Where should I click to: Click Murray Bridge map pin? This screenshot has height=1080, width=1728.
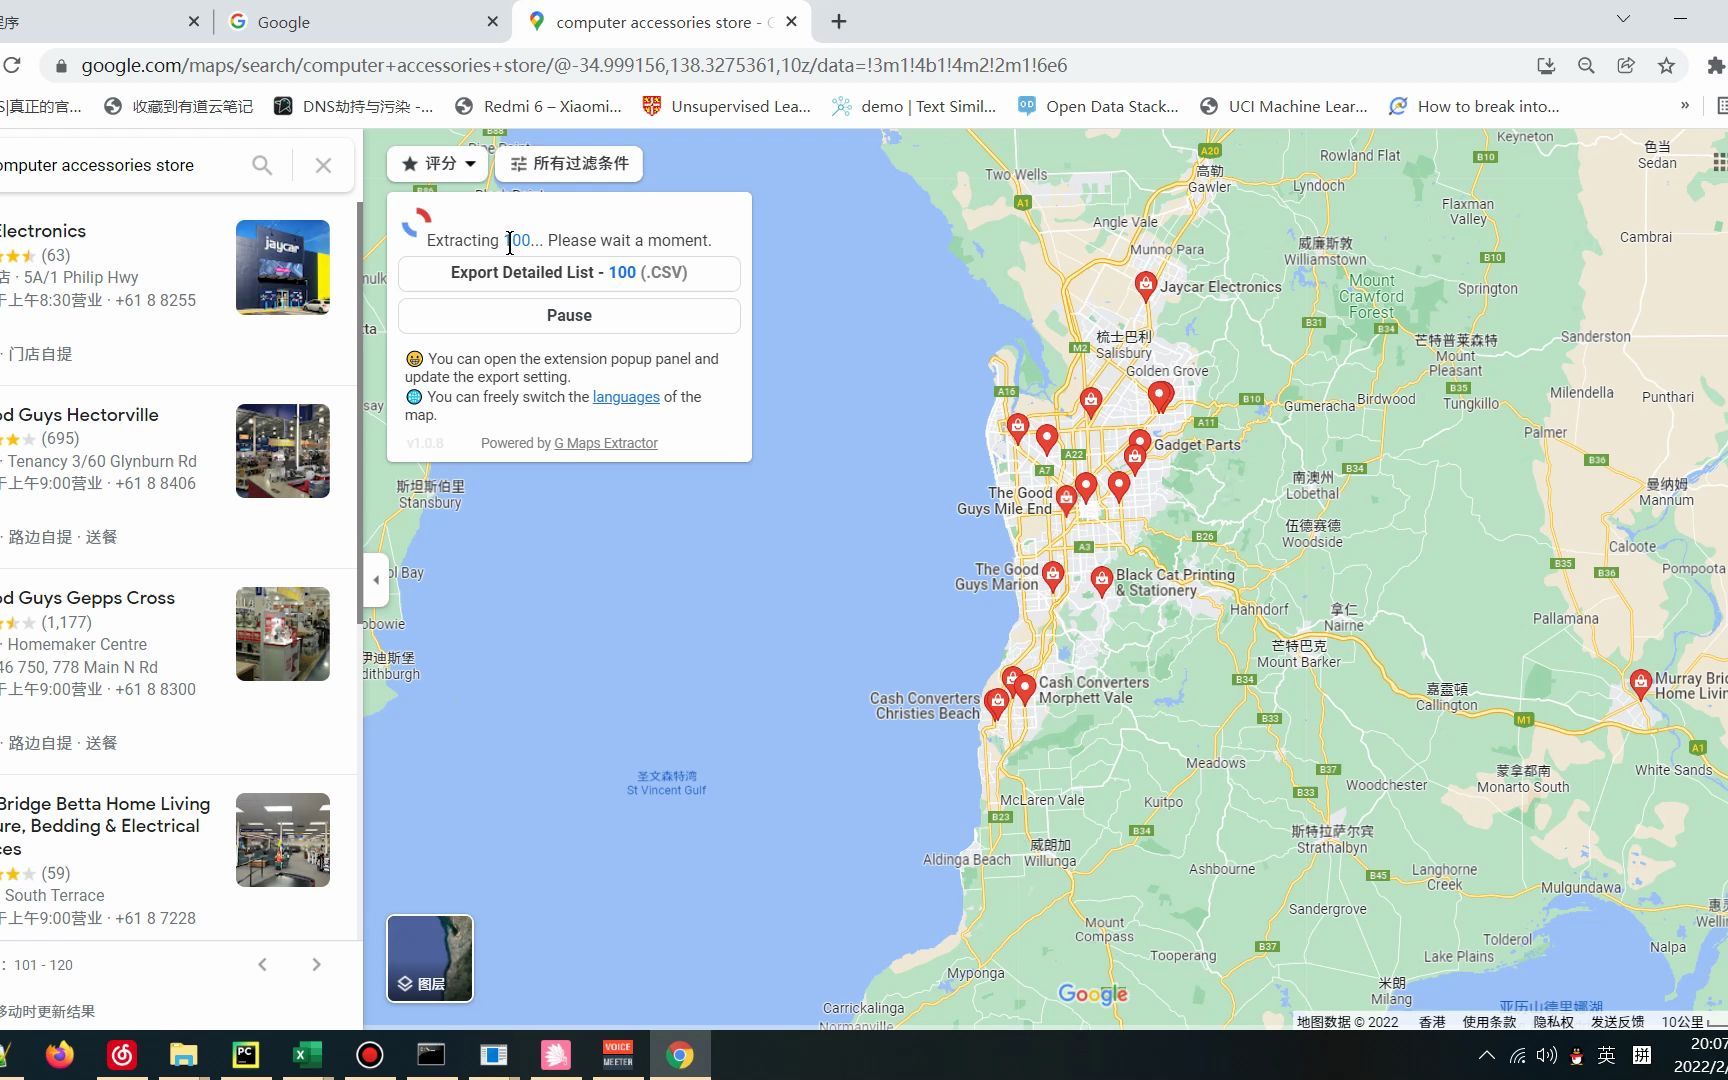click(x=1640, y=684)
